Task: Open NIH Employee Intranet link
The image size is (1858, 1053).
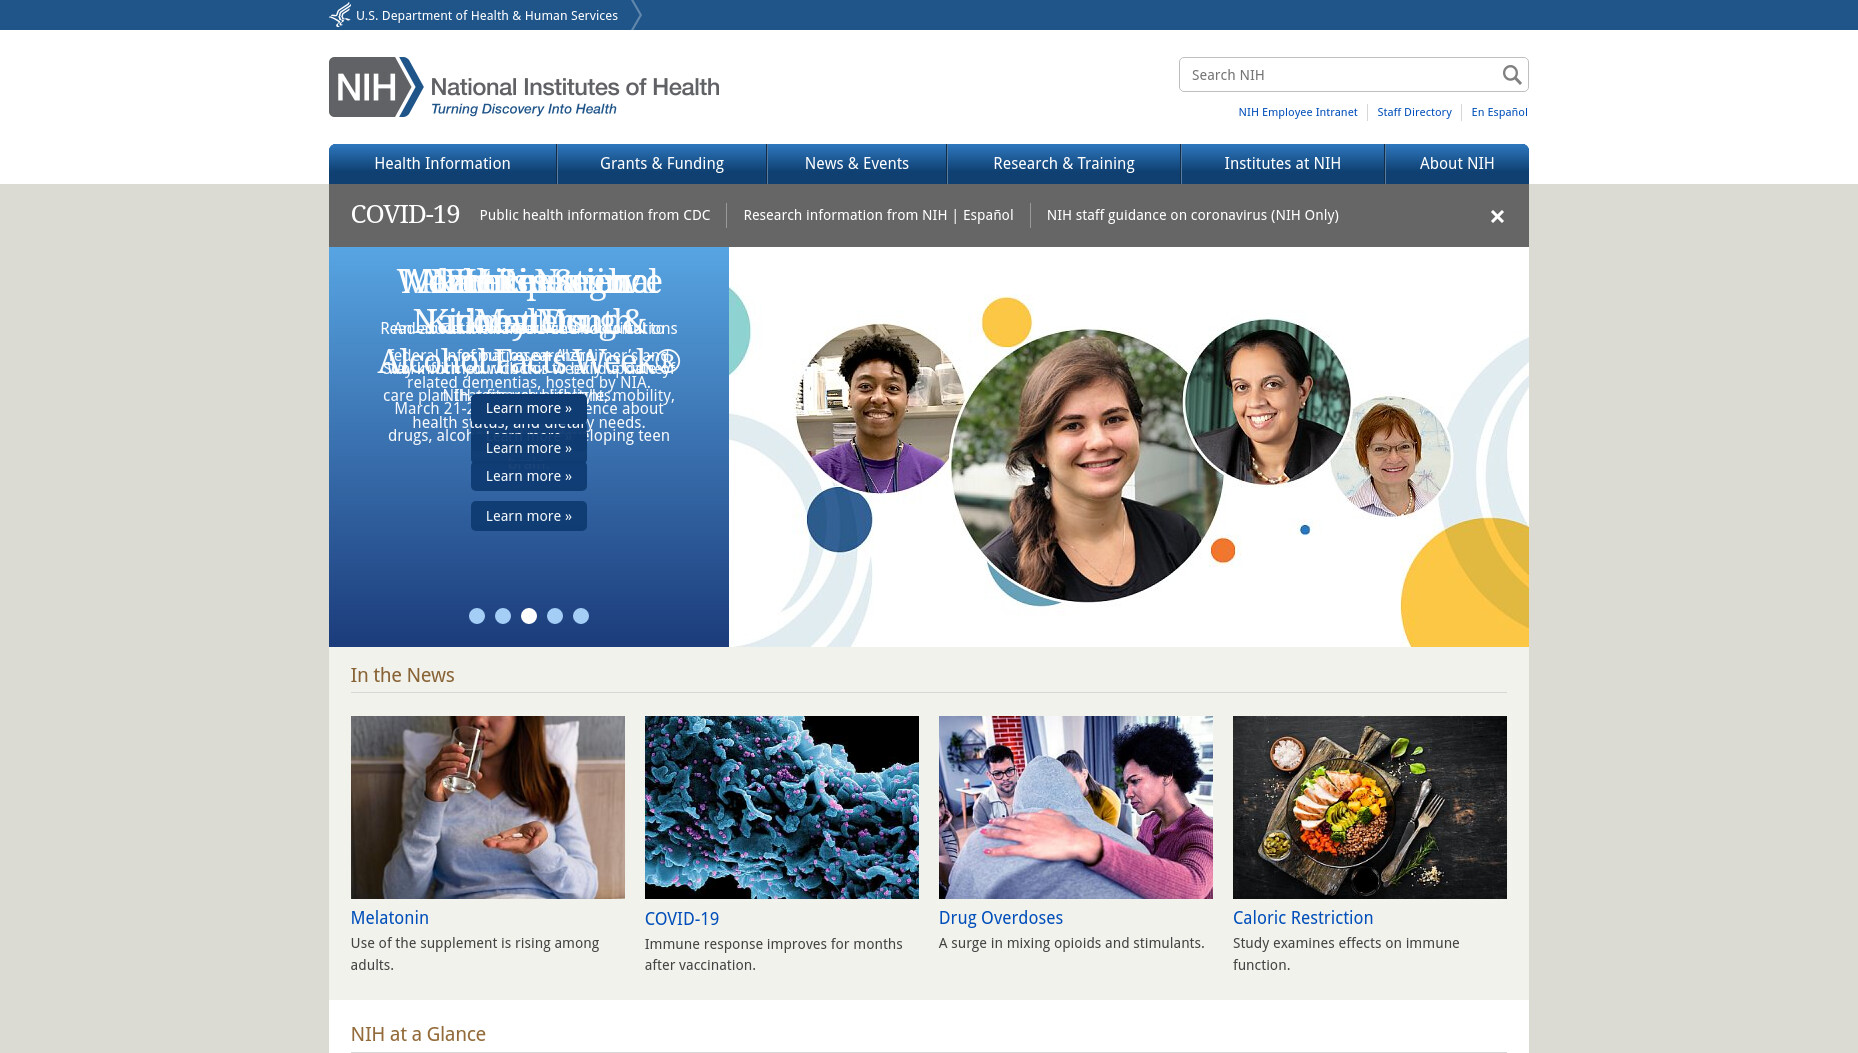Action: click(1298, 112)
